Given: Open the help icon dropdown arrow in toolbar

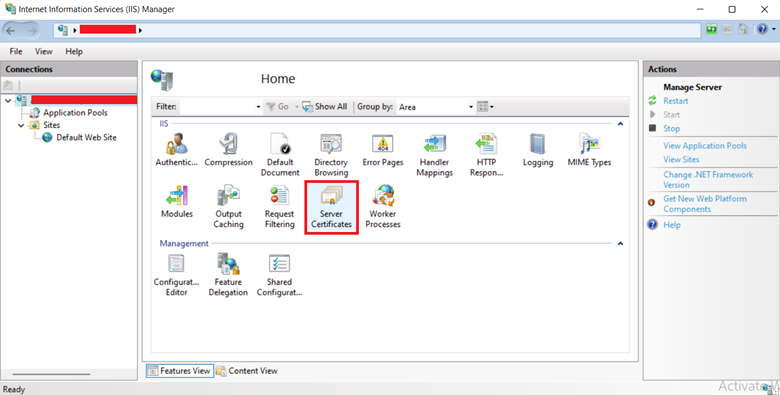Looking at the screenshot, I should click(774, 29).
